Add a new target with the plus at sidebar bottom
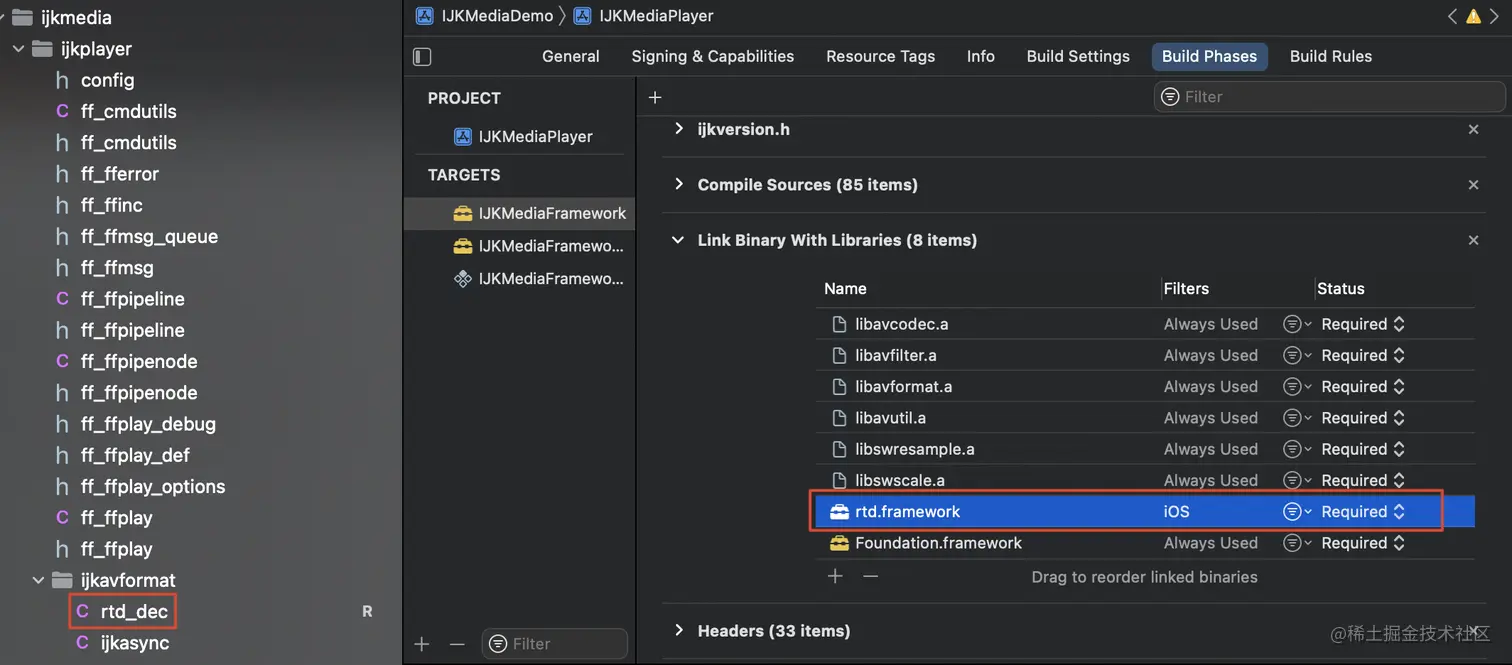Viewport: 1512px width, 665px height. 422,644
